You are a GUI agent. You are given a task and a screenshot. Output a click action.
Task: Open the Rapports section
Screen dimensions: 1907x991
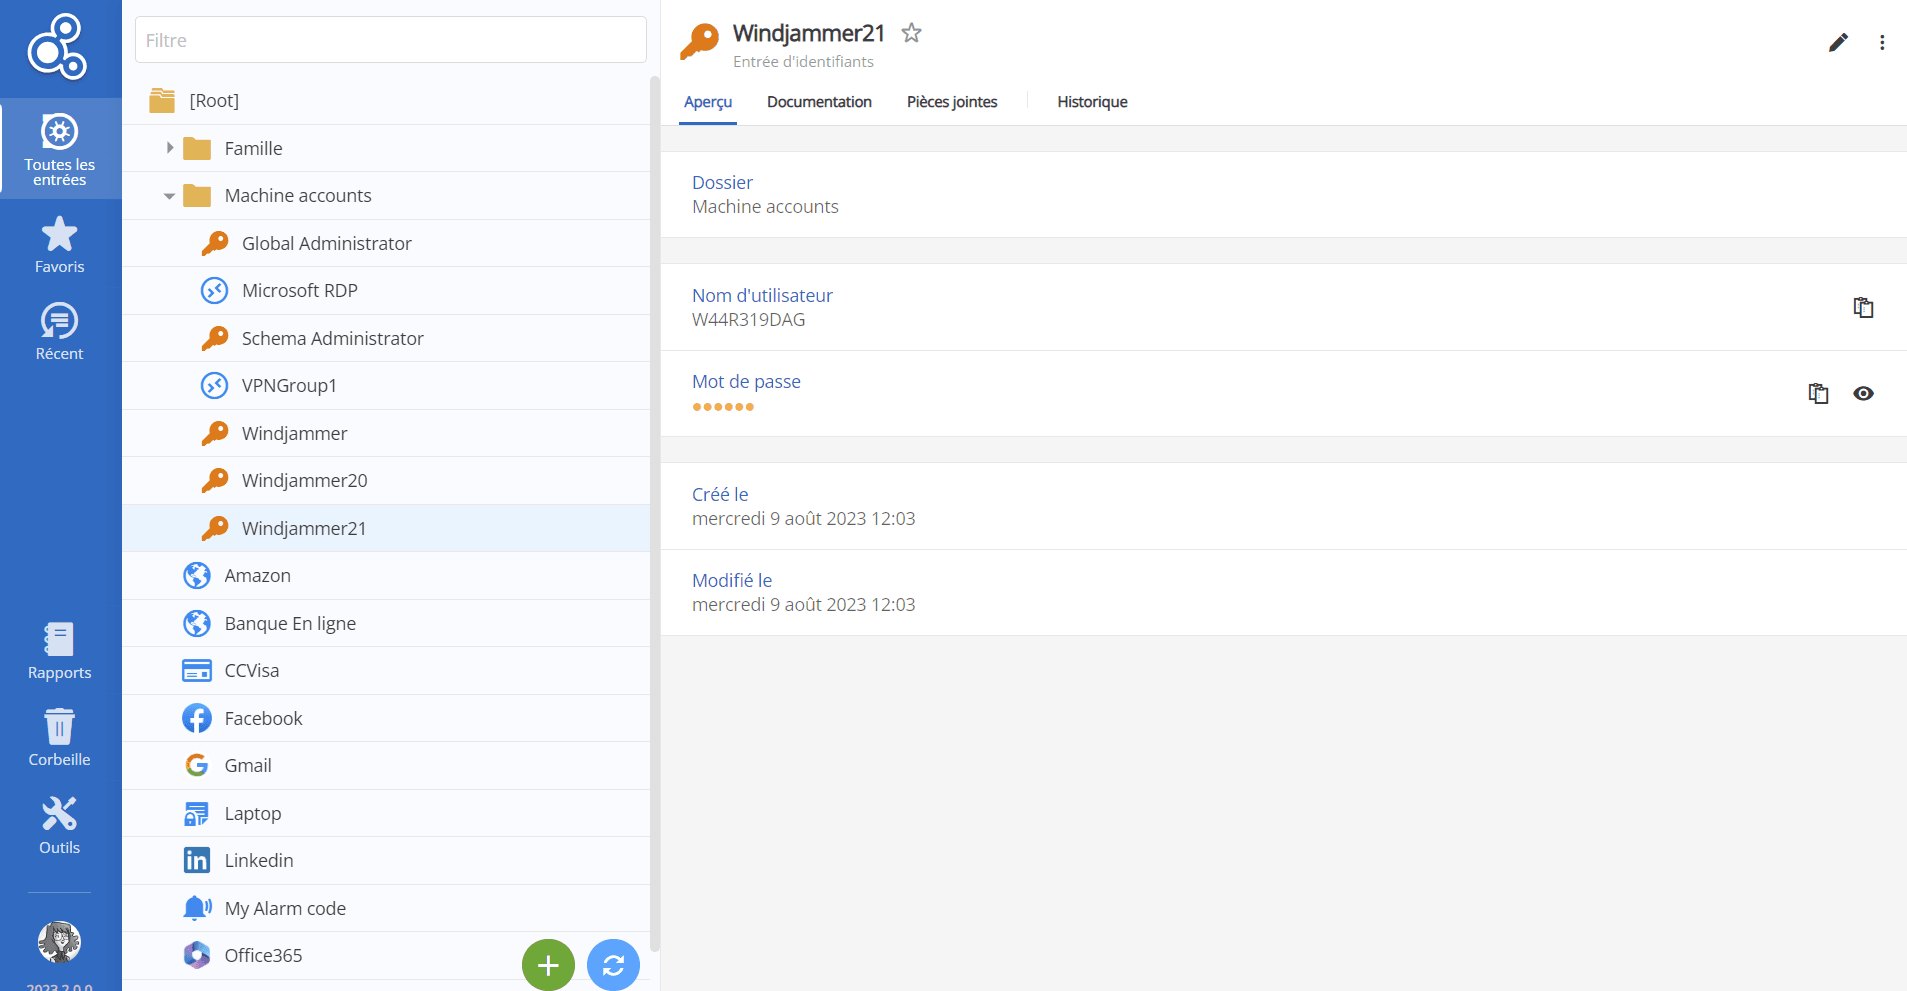(x=60, y=651)
